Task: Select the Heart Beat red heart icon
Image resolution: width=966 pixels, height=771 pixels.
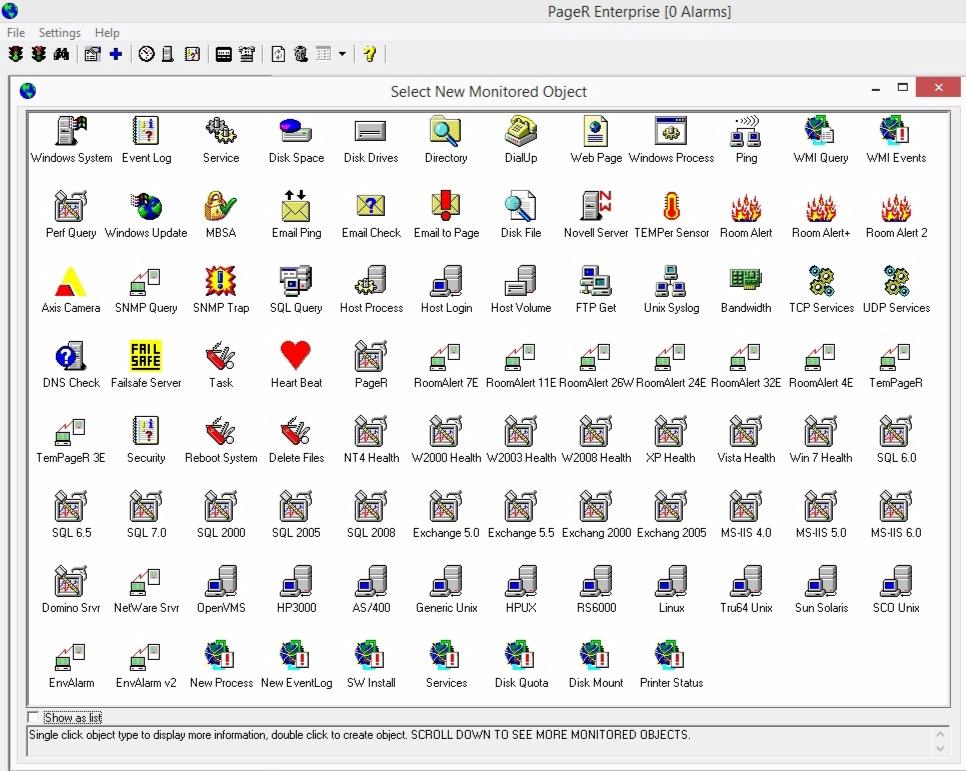Action: tap(296, 356)
